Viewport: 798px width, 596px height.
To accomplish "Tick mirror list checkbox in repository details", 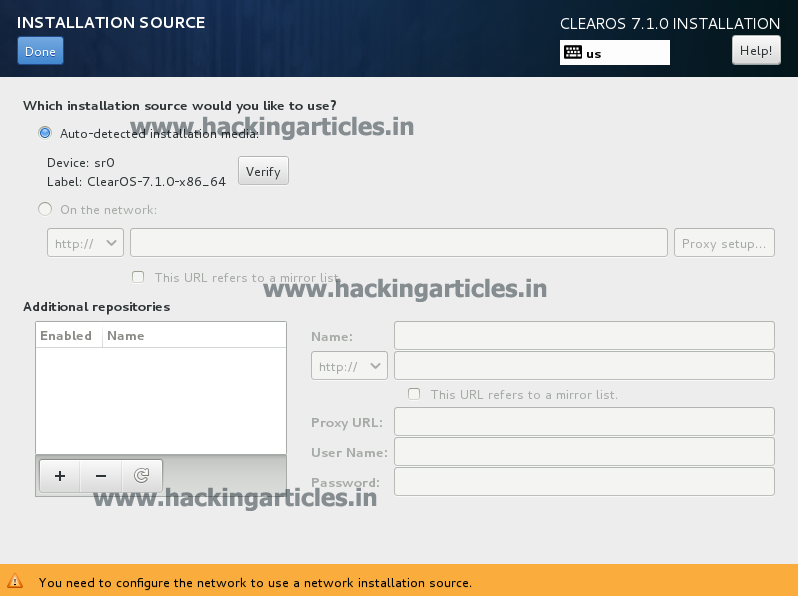I will tap(414, 394).
